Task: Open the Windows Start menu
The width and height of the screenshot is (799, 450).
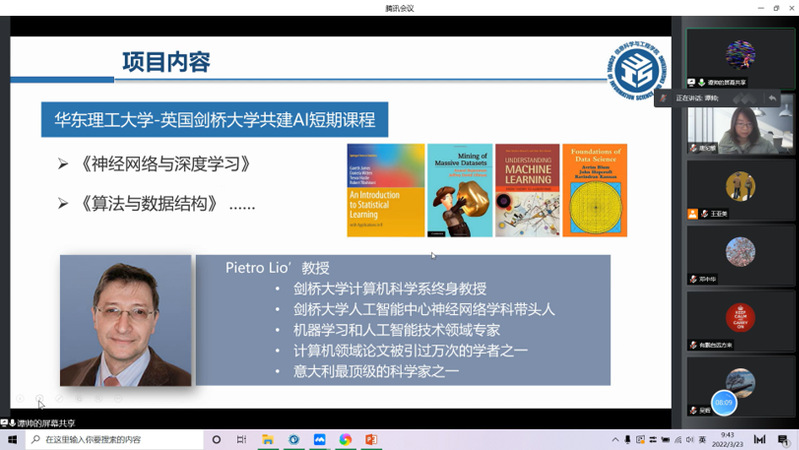Action: (x=10, y=439)
